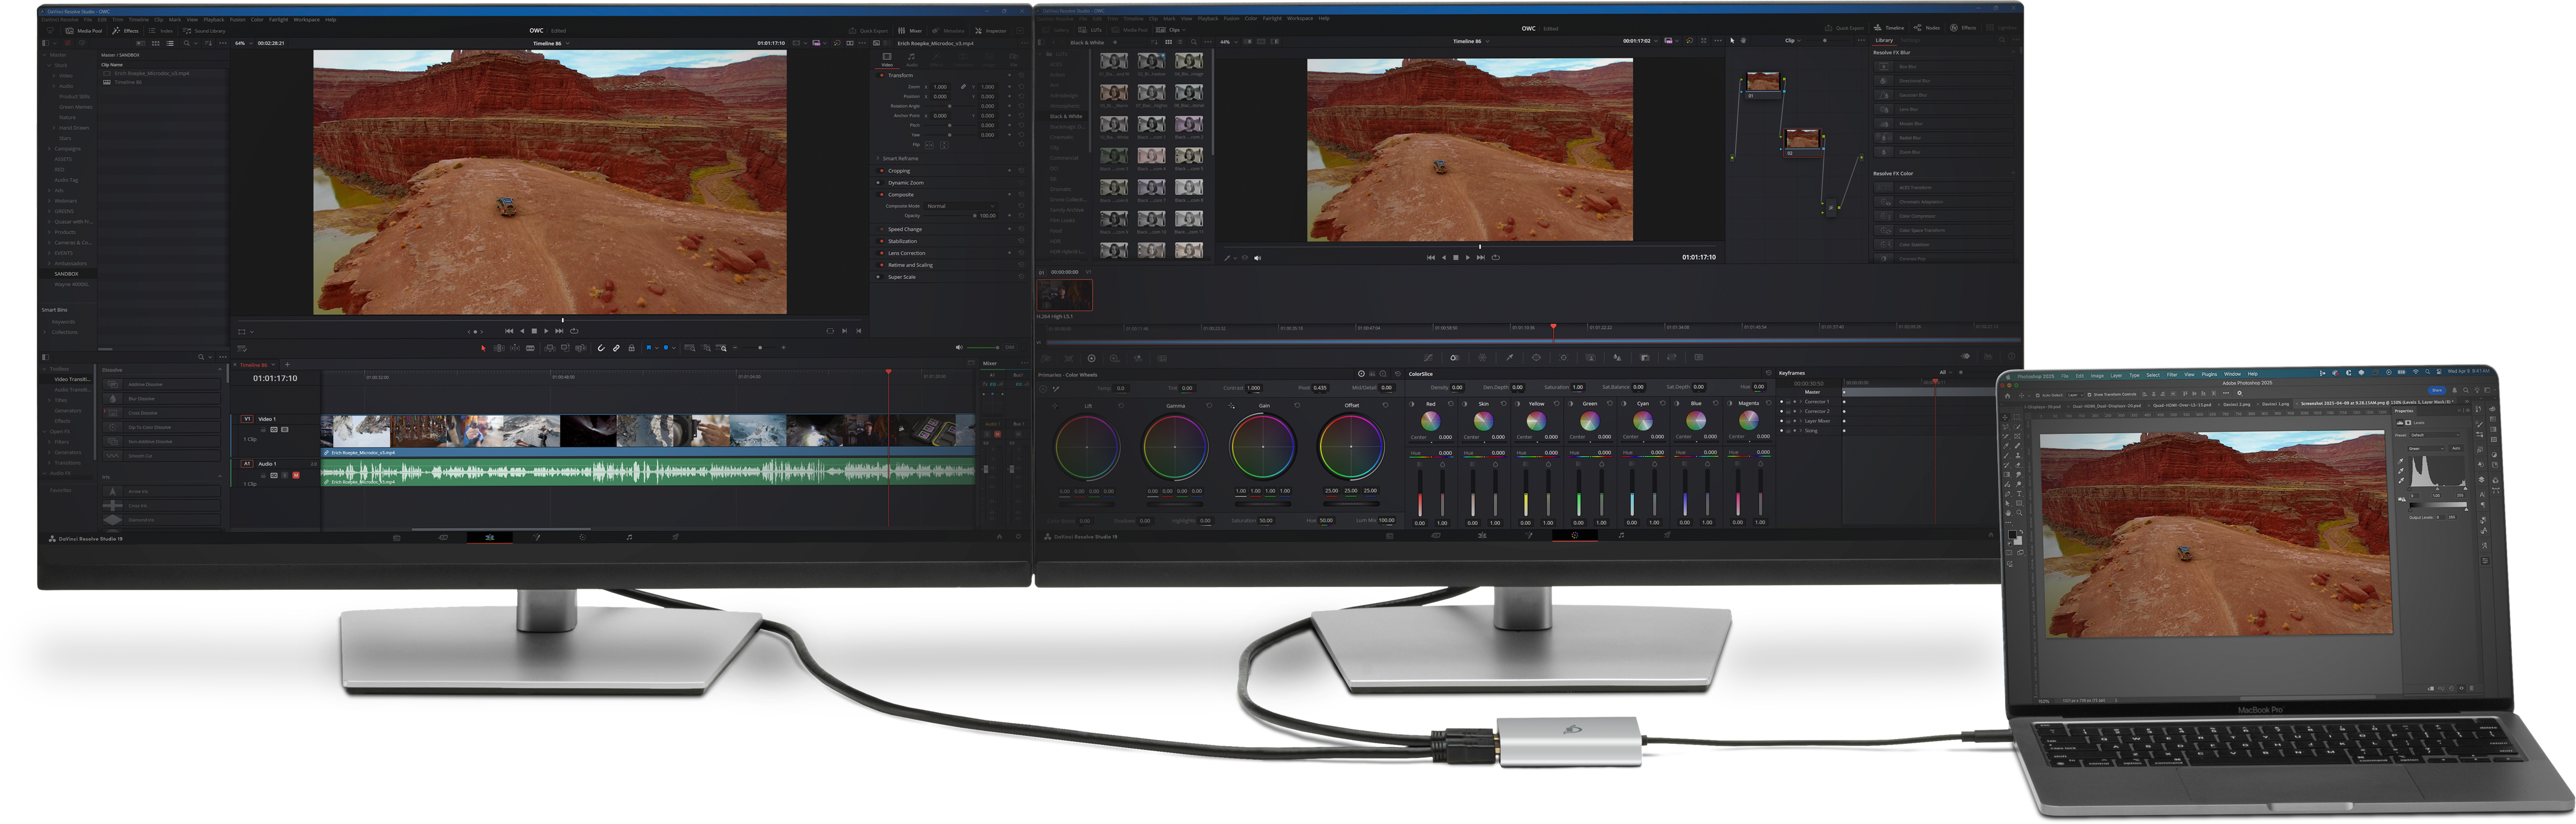This screenshot has height=824, width=2576.
Task: Mute the Audio 1 track
Action: 296,475
